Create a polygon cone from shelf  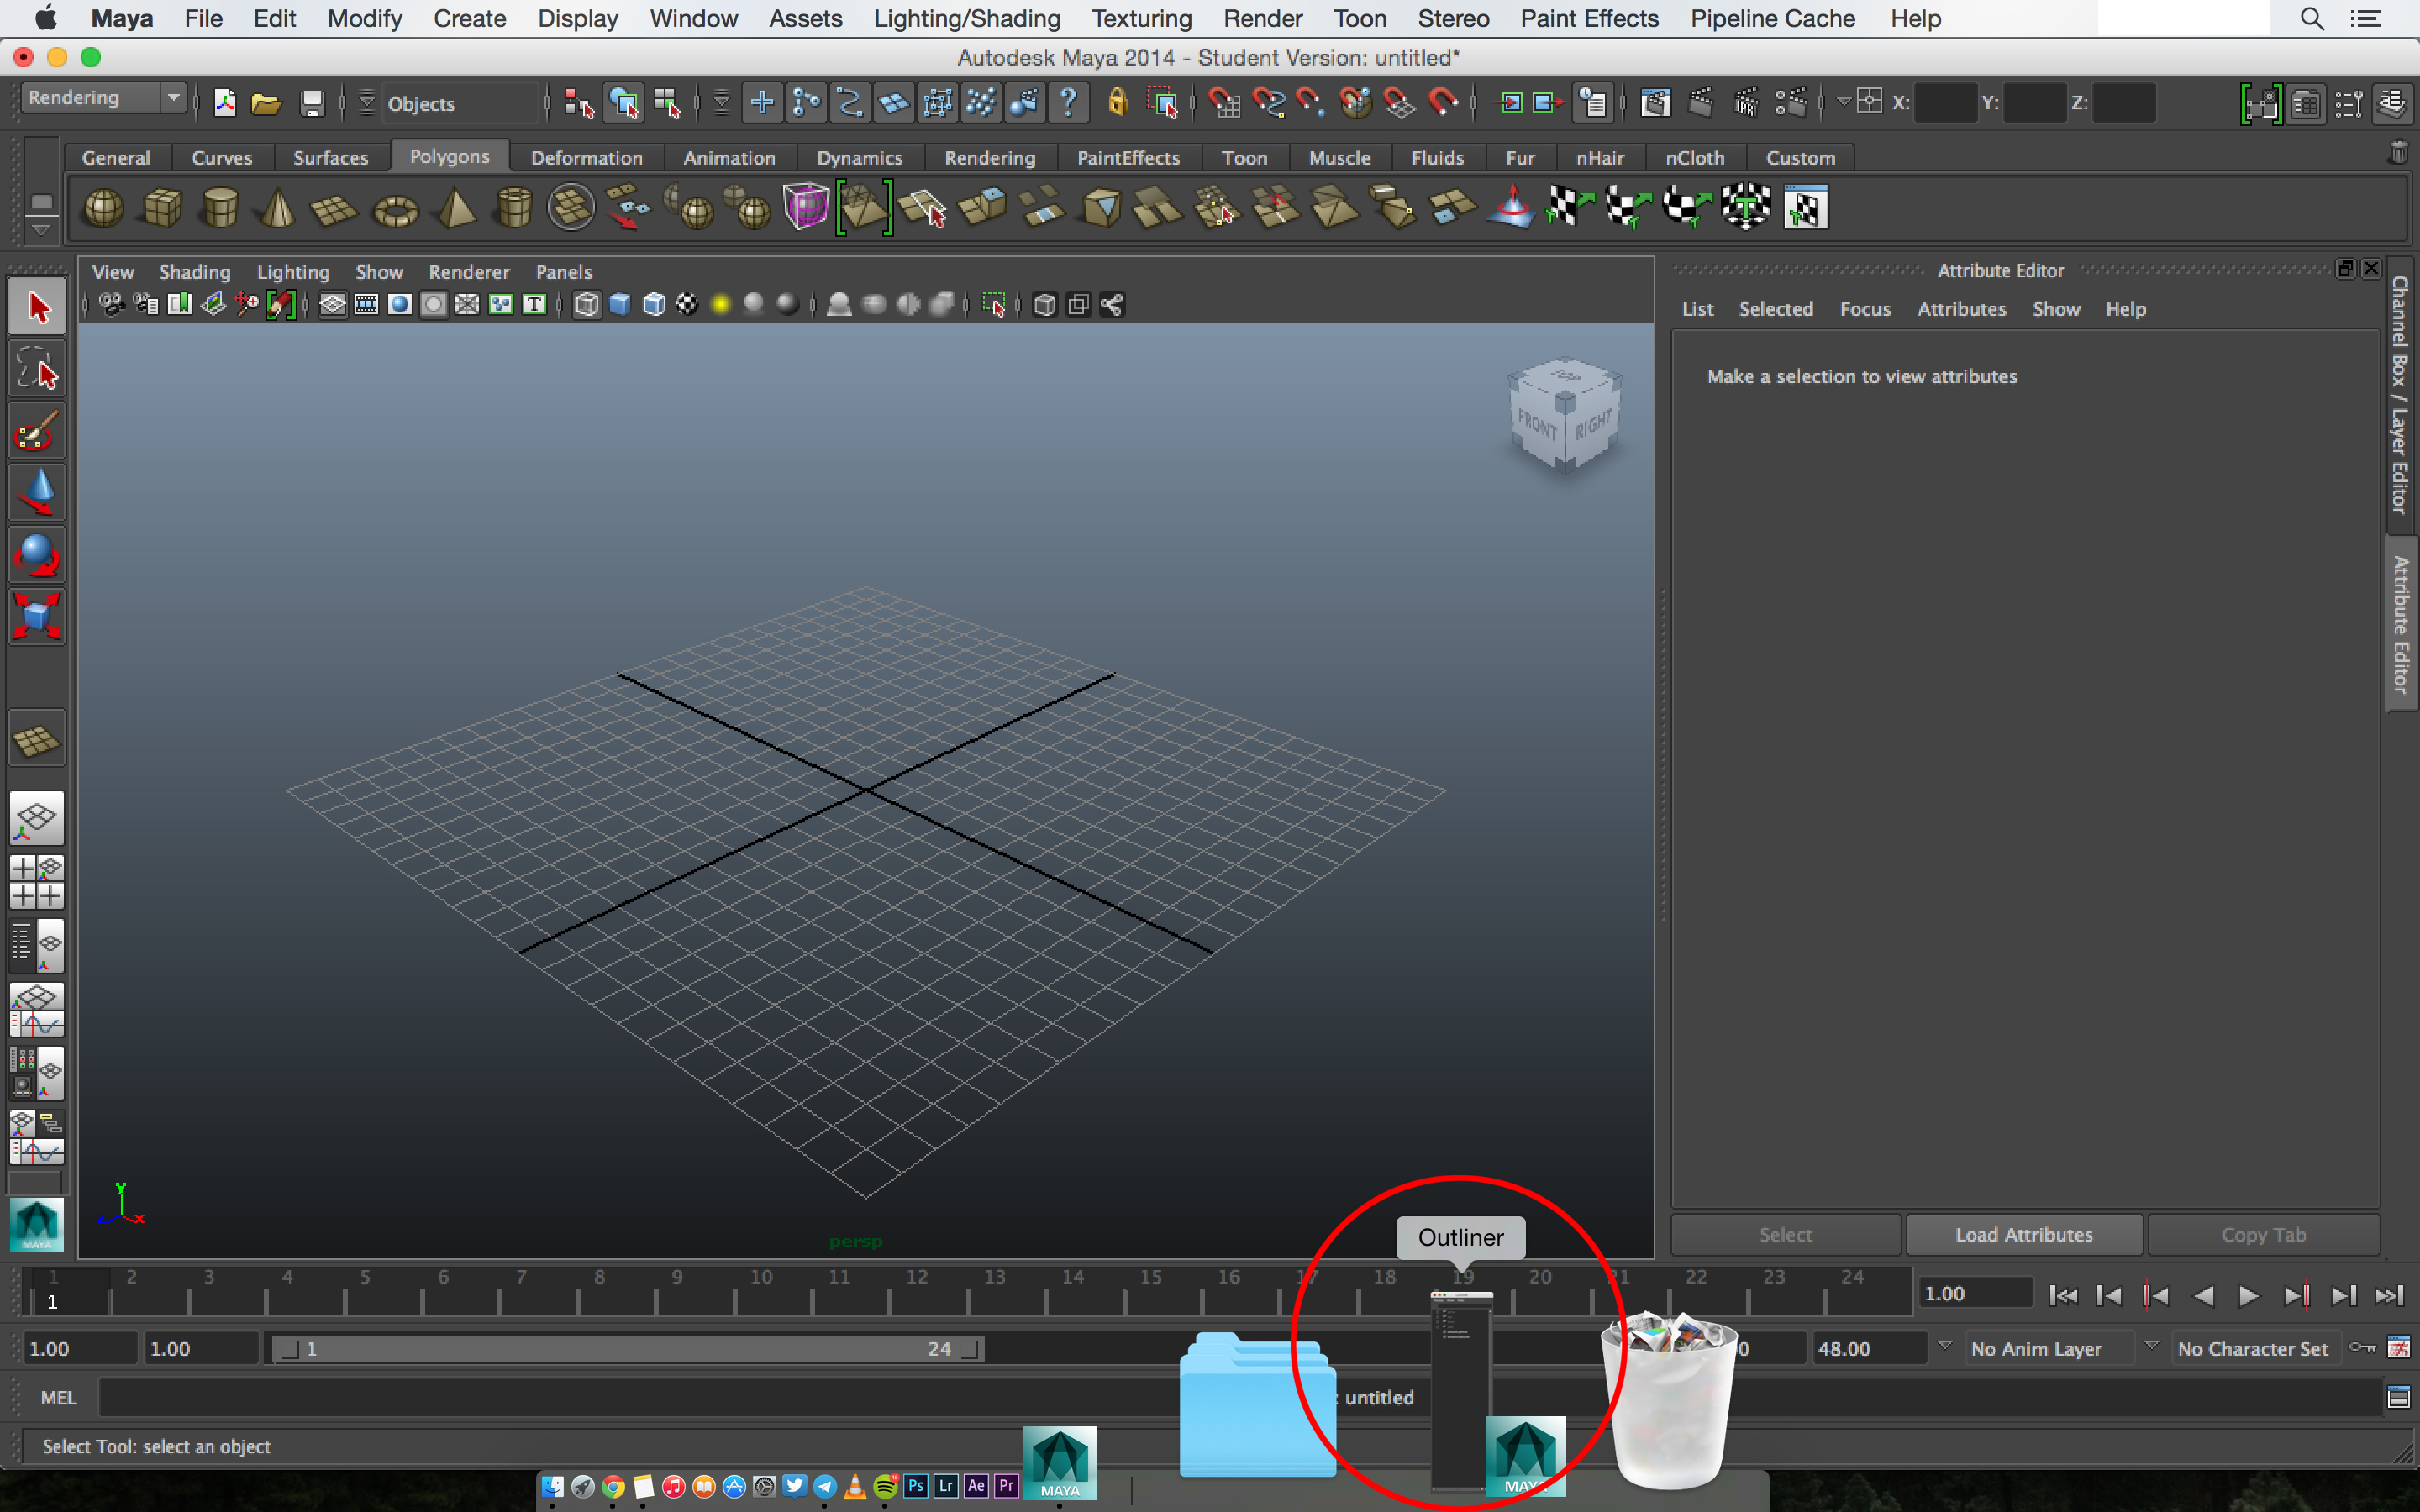277,208
